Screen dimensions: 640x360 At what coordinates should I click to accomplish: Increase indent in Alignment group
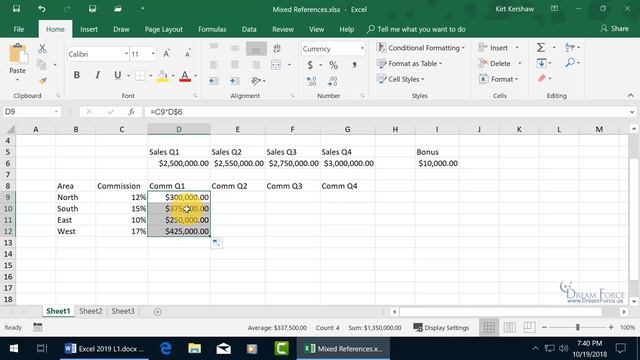point(234,81)
